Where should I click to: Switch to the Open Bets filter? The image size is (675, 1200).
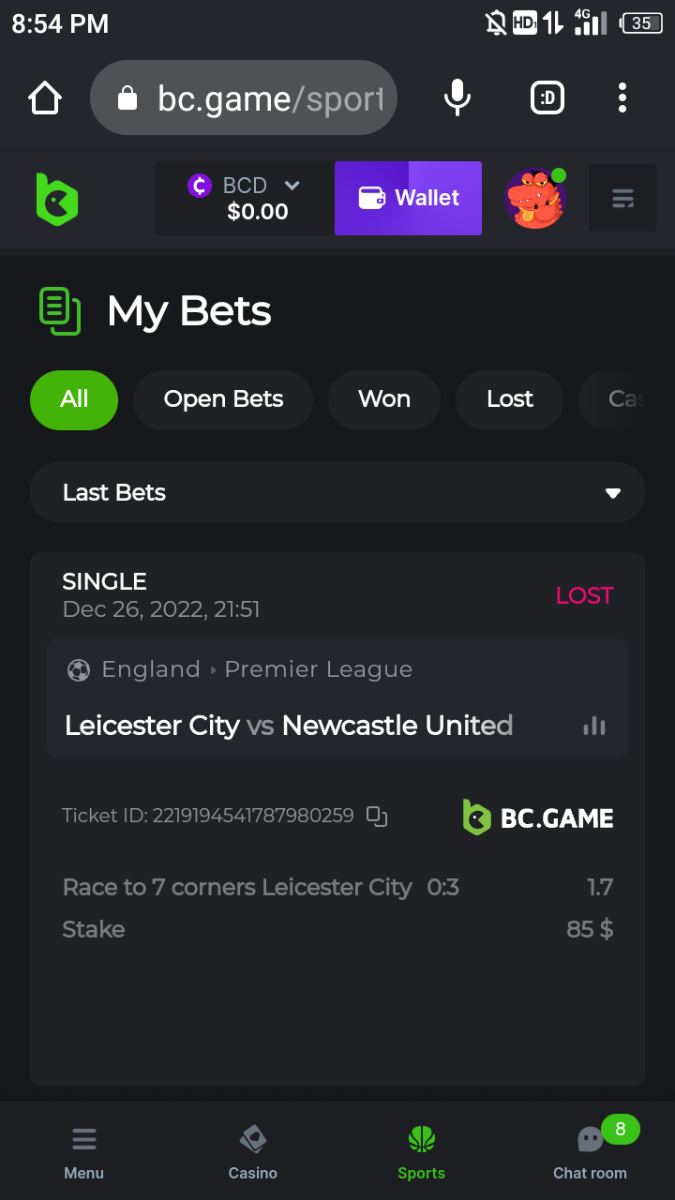pos(223,399)
